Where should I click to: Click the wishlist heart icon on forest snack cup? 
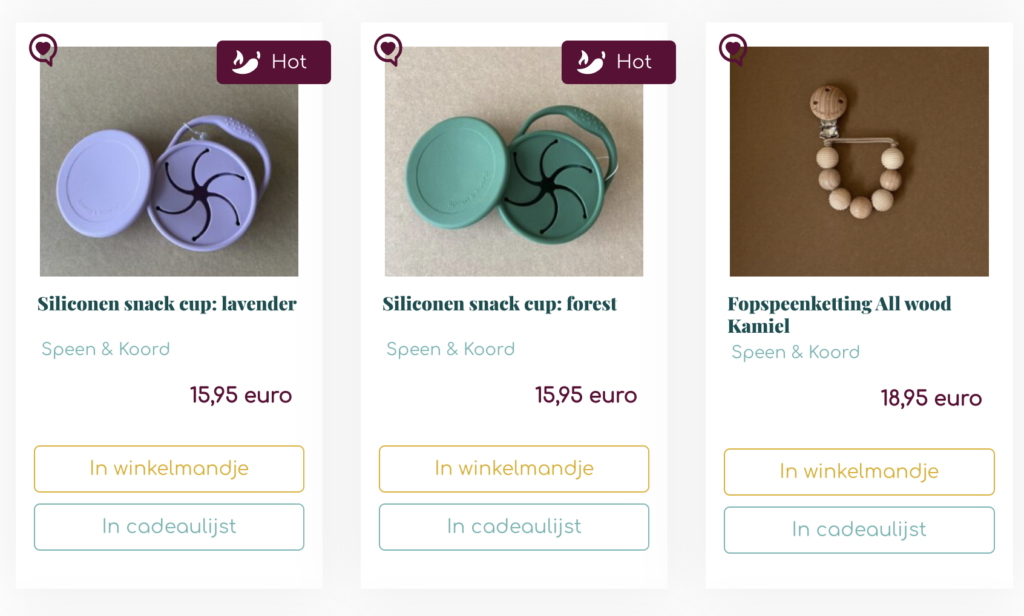tap(388, 49)
